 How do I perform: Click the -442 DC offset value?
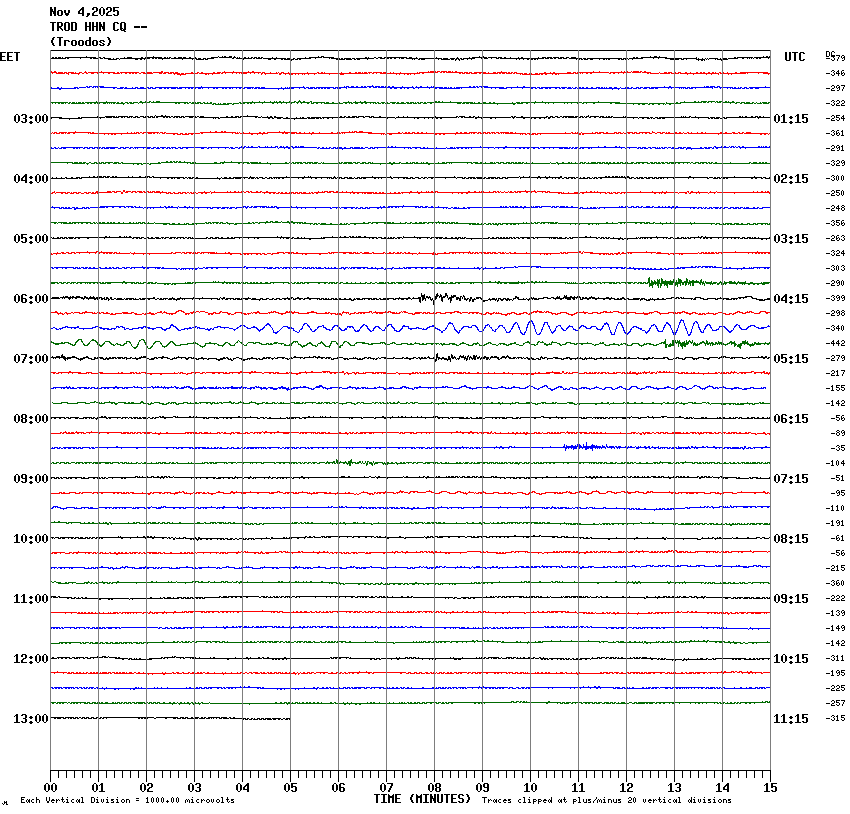coord(835,343)
